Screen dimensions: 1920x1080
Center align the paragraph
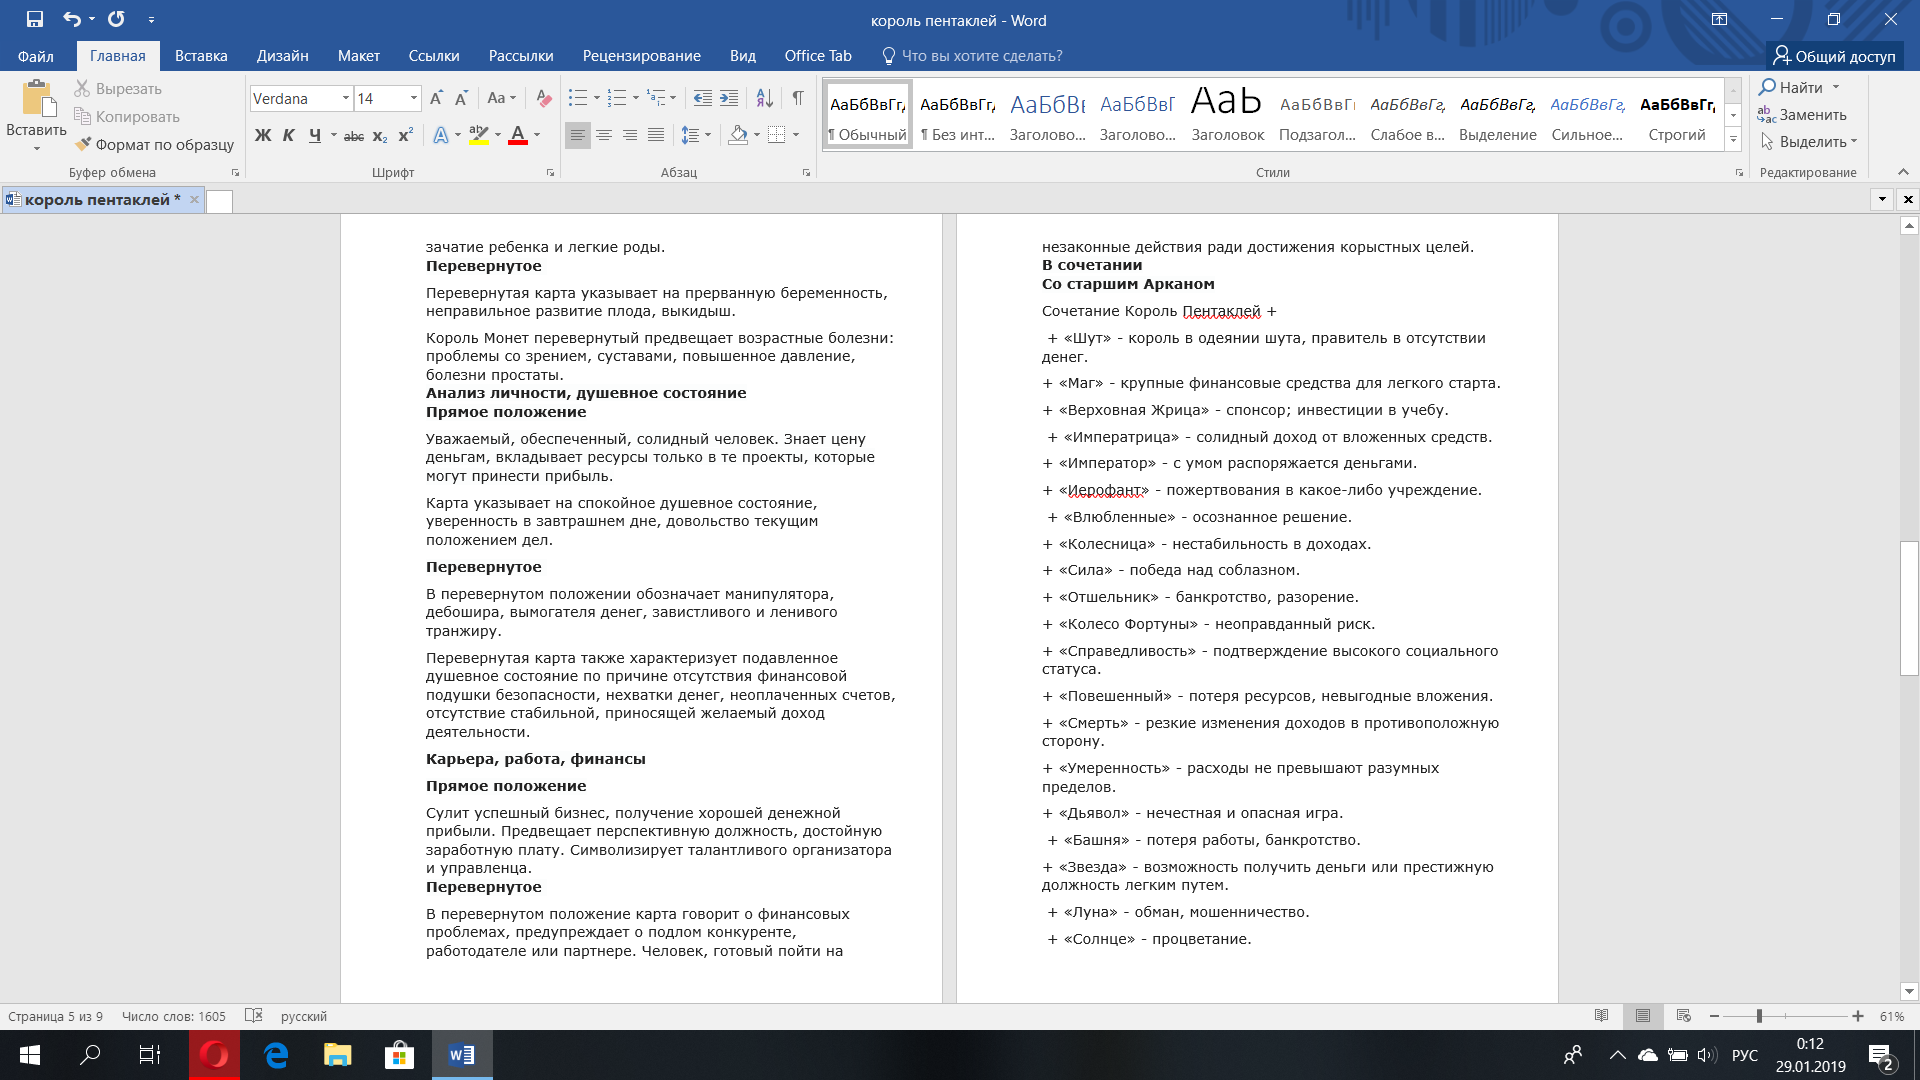[x=604, y=135]
